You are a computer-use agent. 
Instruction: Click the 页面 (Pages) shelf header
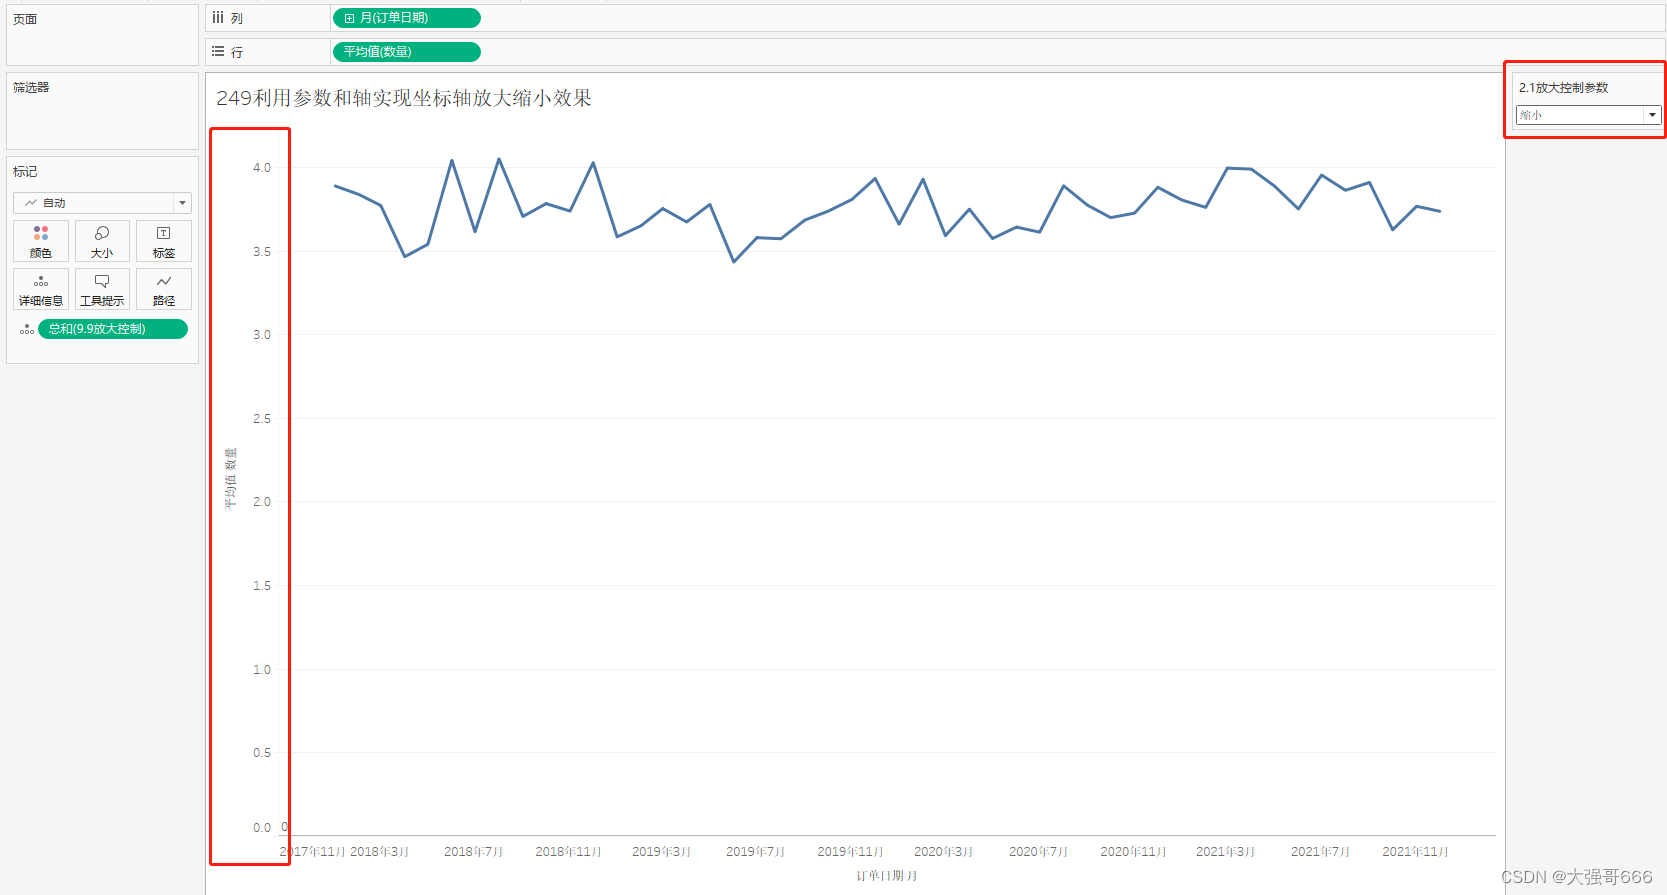click(25, 19)
